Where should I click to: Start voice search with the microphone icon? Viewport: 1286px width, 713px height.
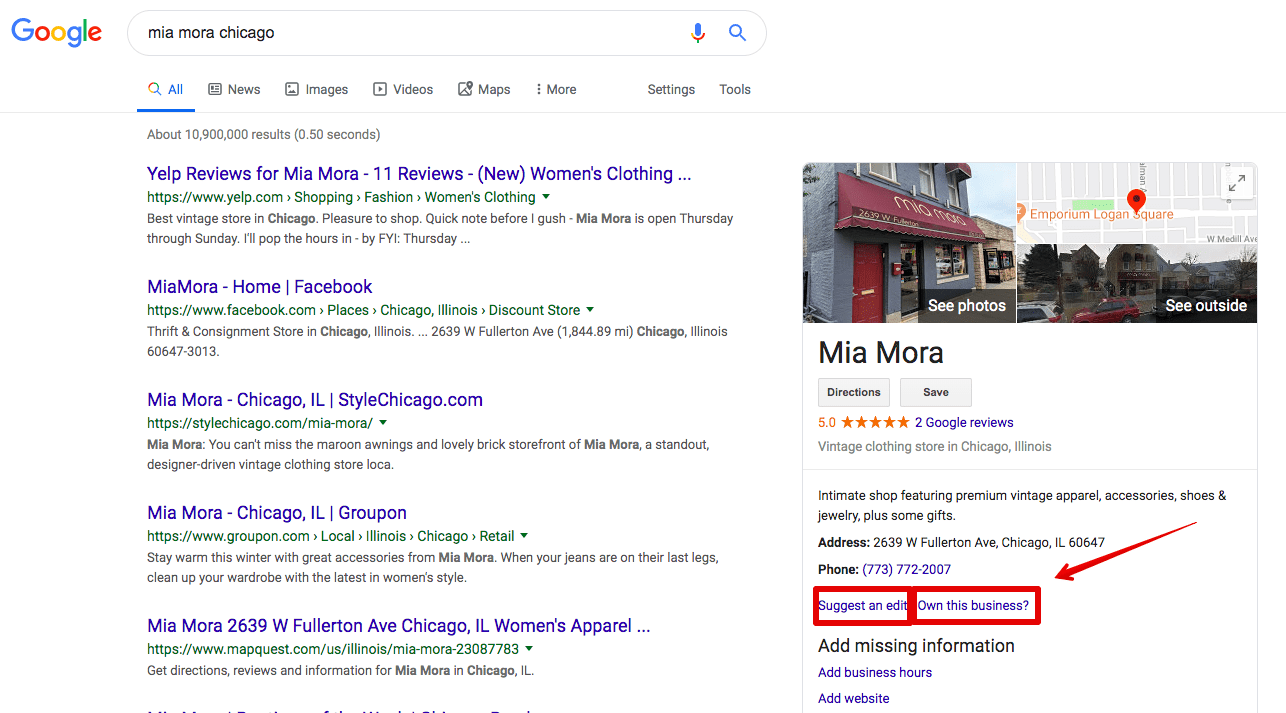[698, 33]
